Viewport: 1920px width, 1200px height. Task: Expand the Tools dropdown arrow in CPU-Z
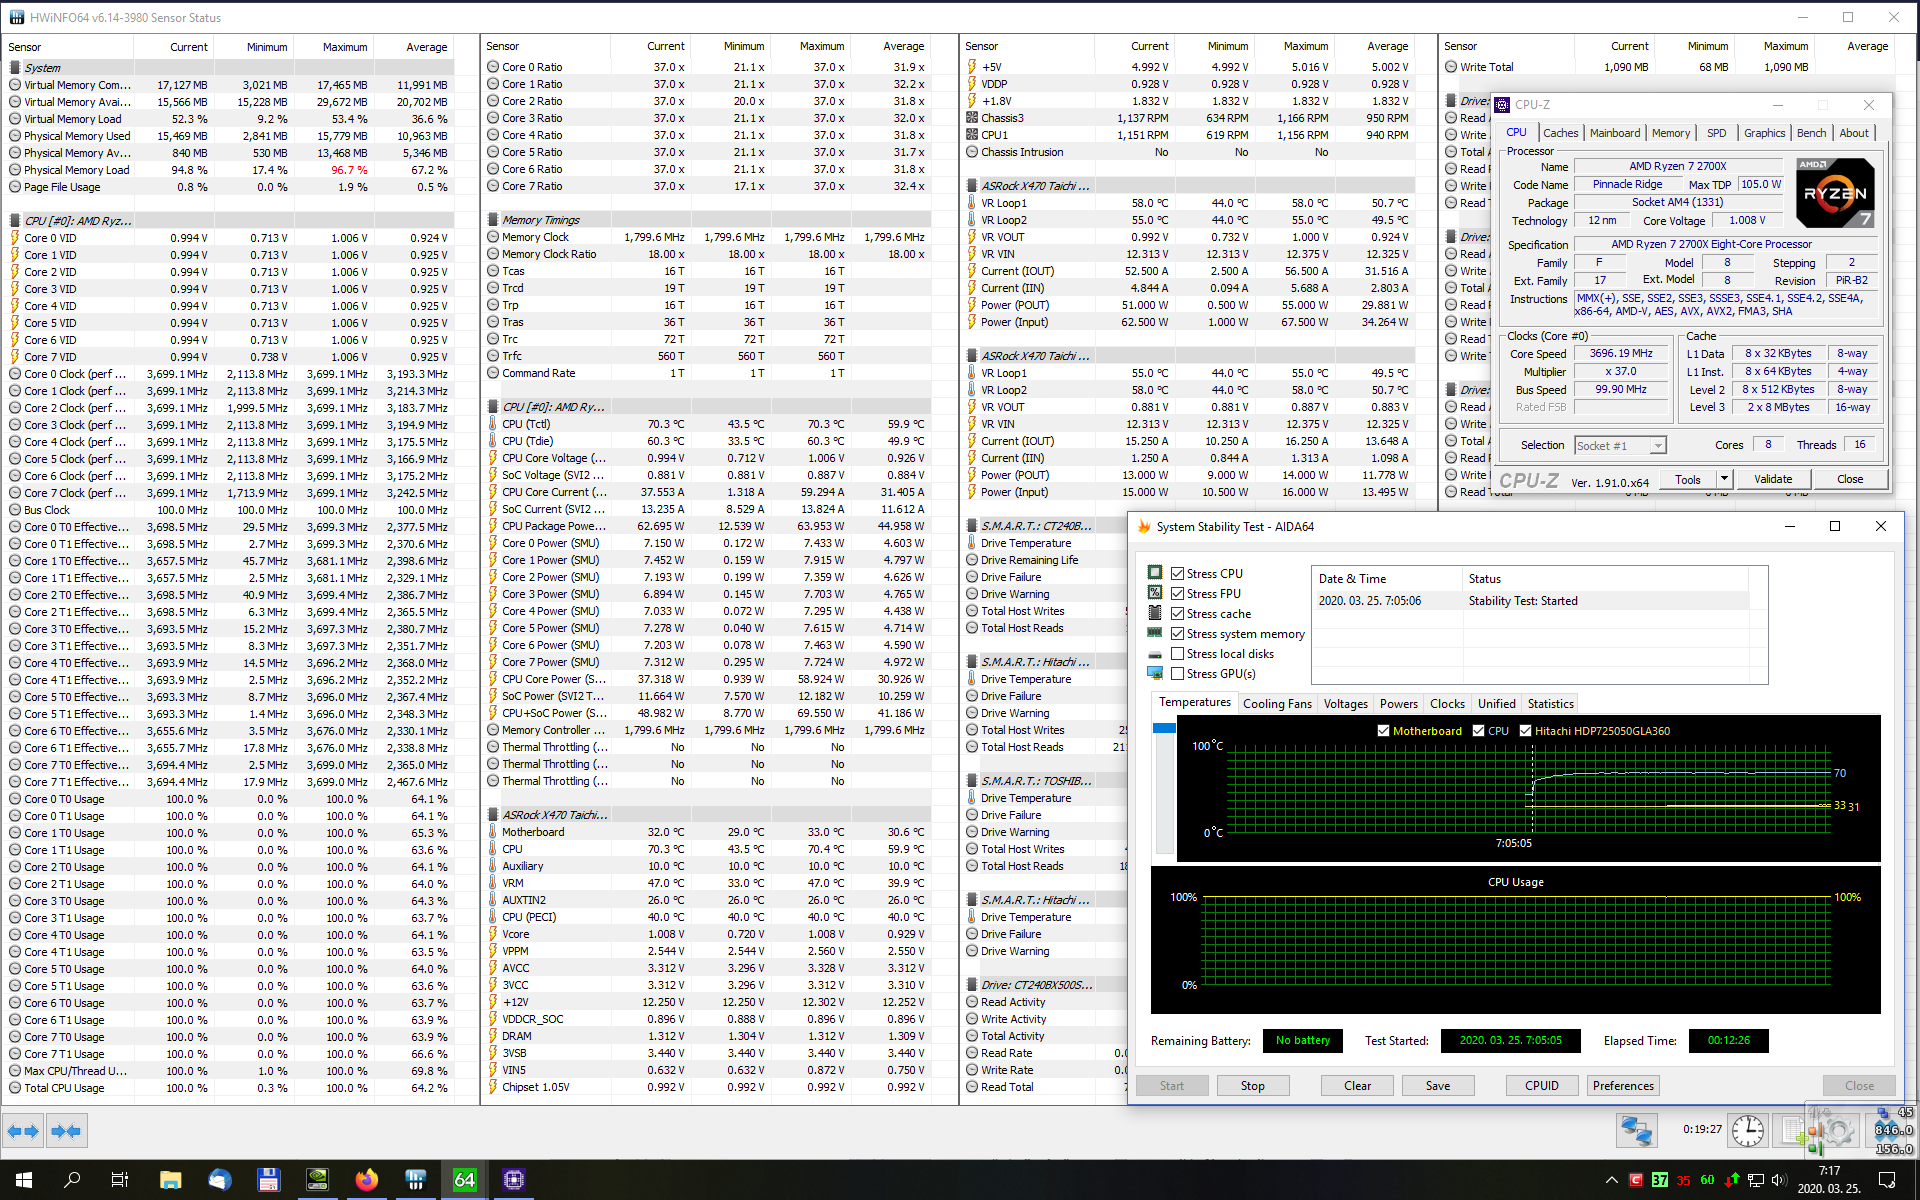pos(1724,479)
